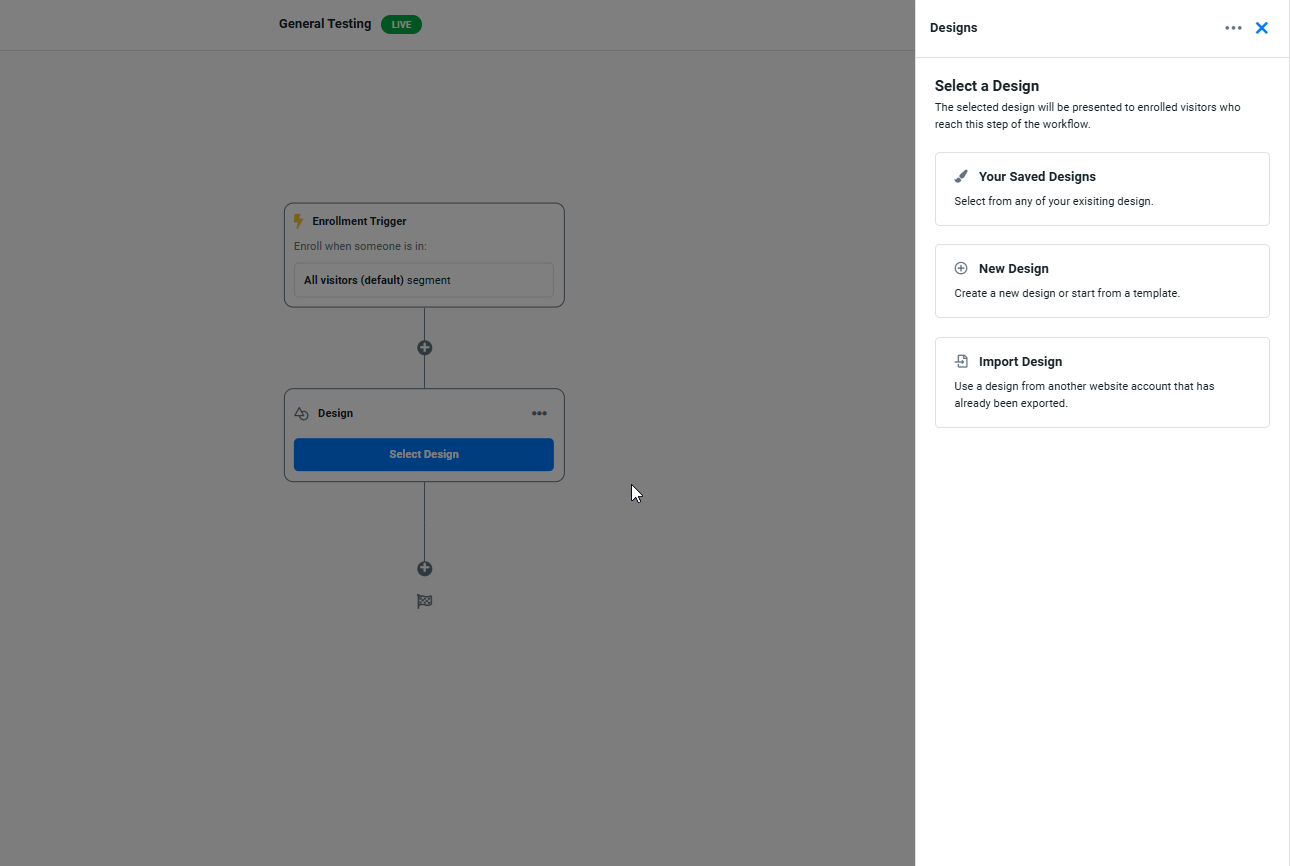1290x866 pixels.
Task: Click the Enrollment Trigger lightning bolt icon
Action: [x=298, y=221]
